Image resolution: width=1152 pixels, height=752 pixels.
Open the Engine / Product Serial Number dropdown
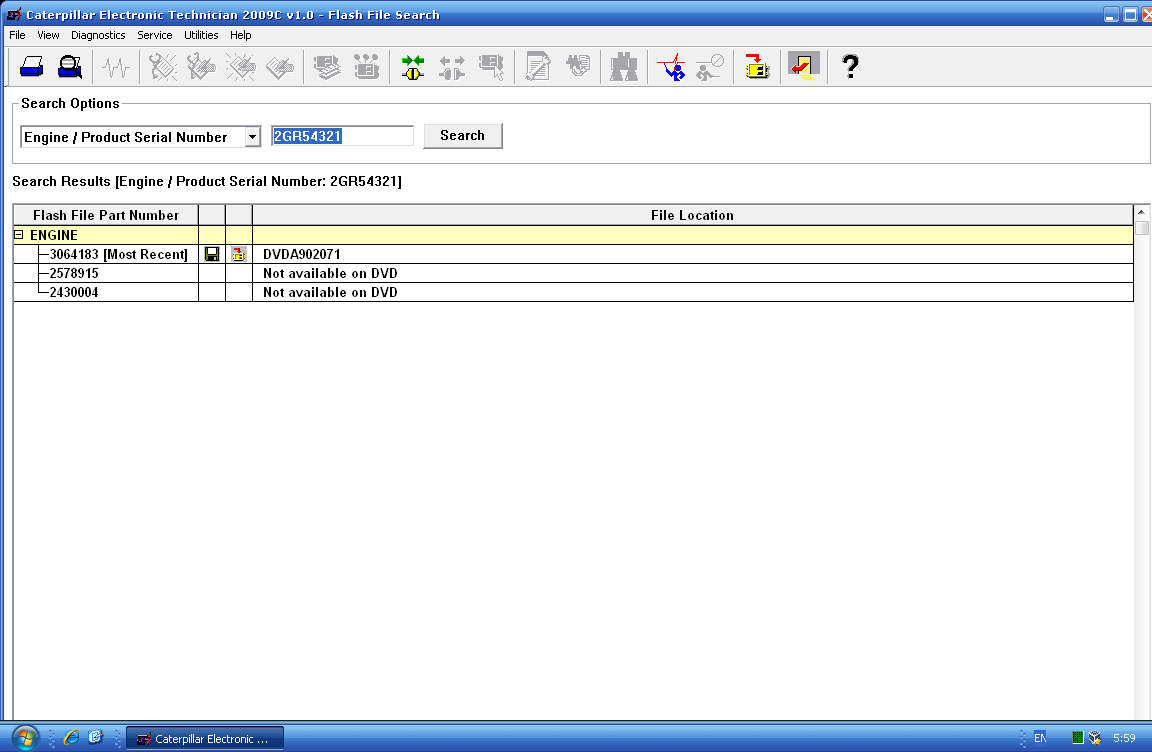(x=252, y=137)
